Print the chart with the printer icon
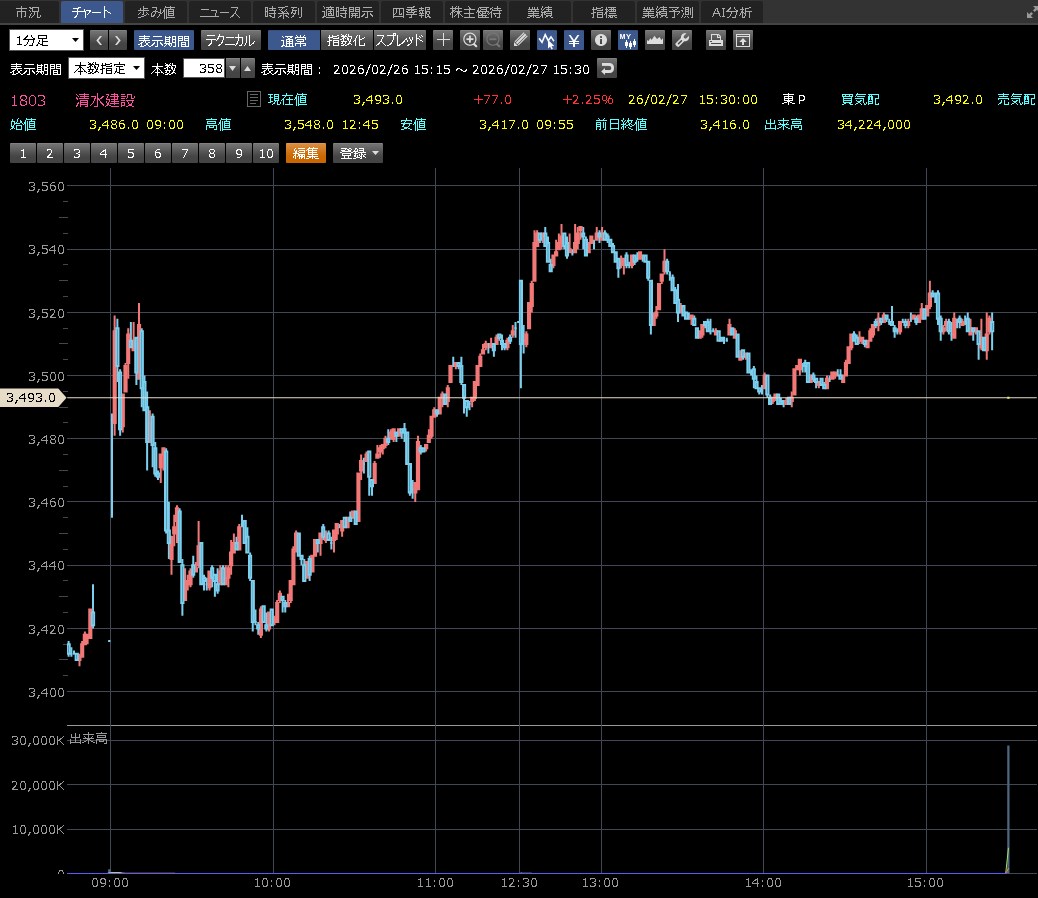This screenshot has height=898, width=1038. 715,40
